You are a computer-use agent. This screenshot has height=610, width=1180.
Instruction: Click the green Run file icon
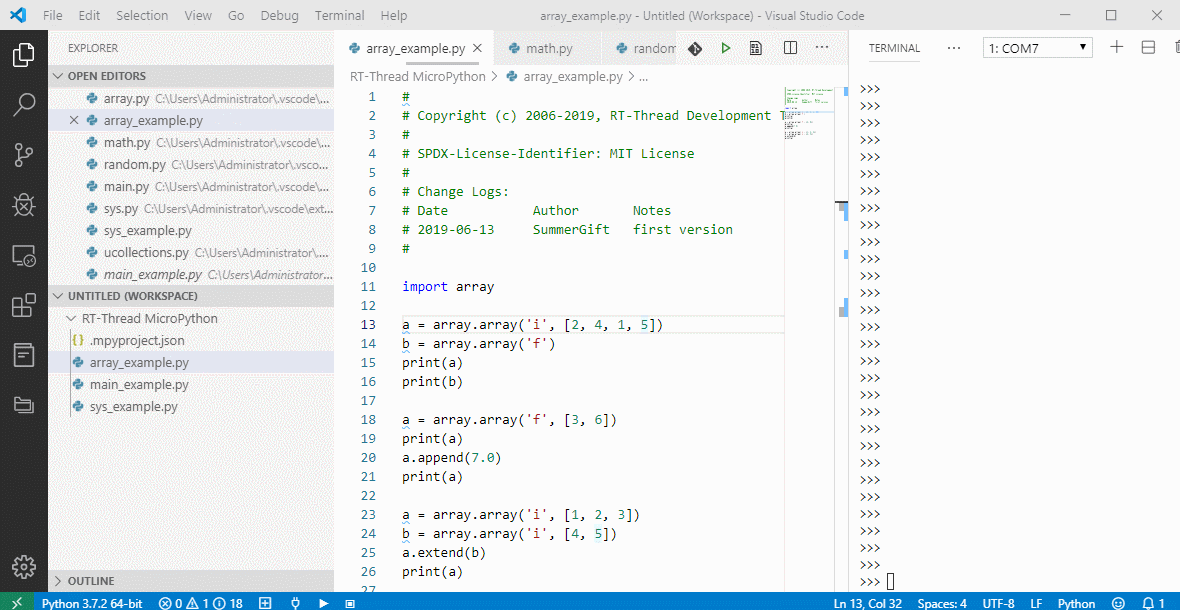click(726, 48)
